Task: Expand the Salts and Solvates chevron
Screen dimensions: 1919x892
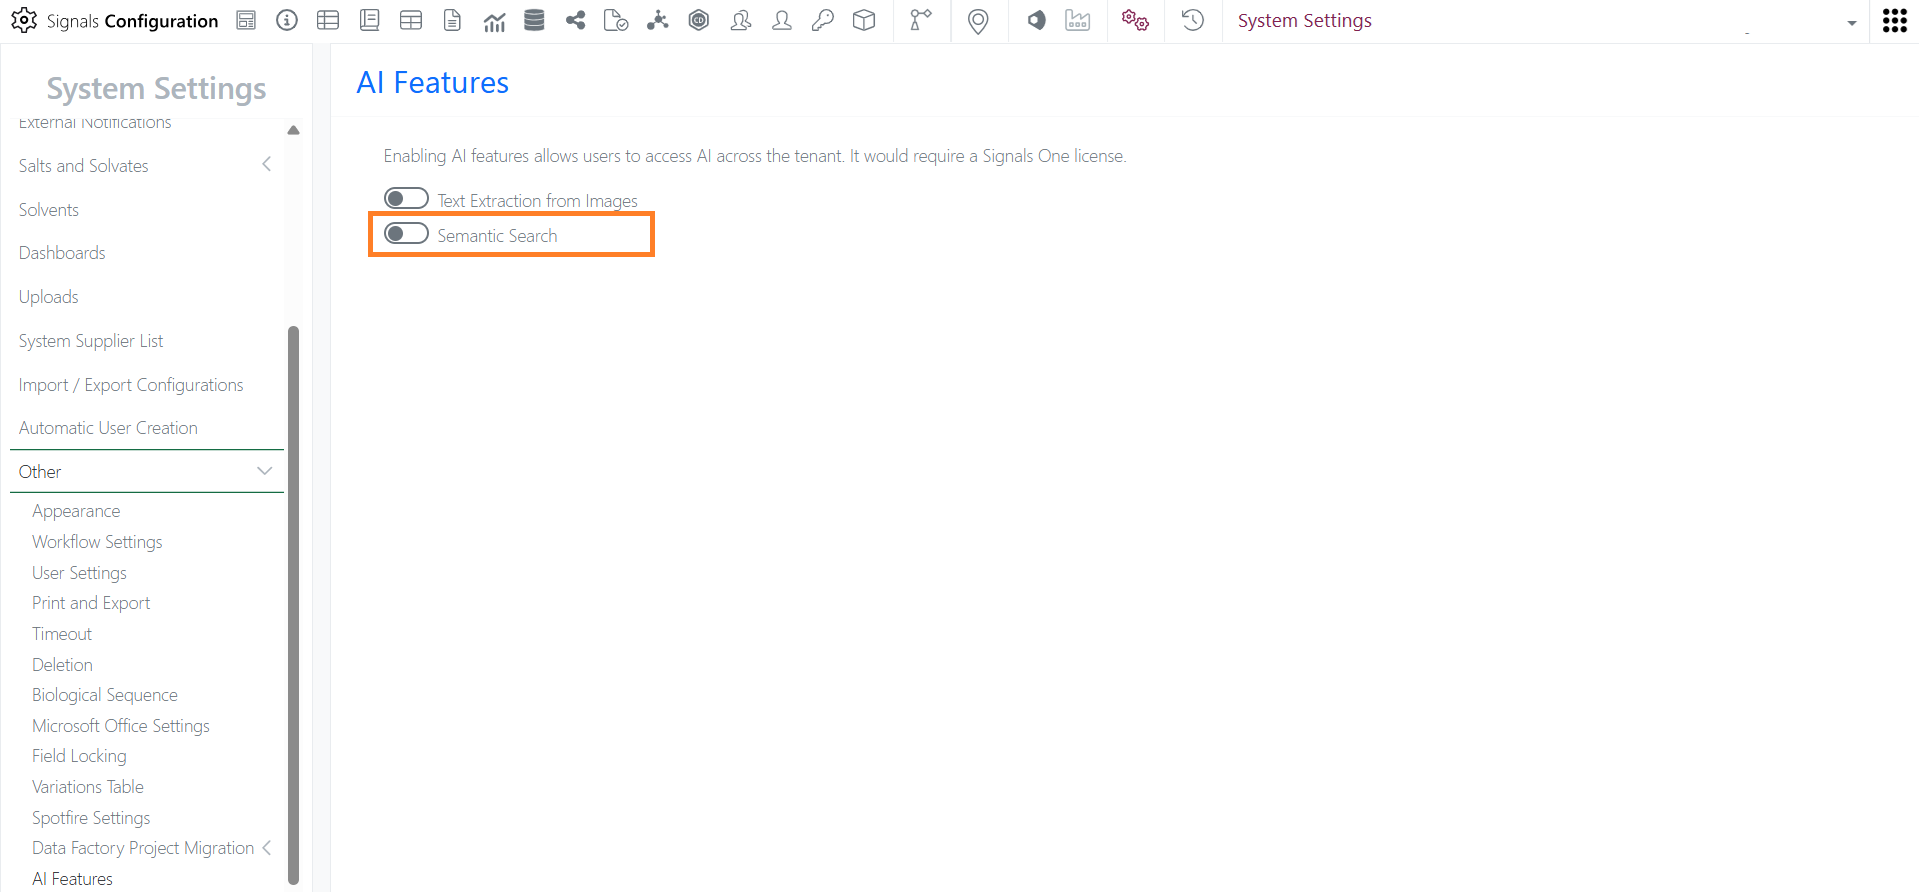Action: (266, 164)
